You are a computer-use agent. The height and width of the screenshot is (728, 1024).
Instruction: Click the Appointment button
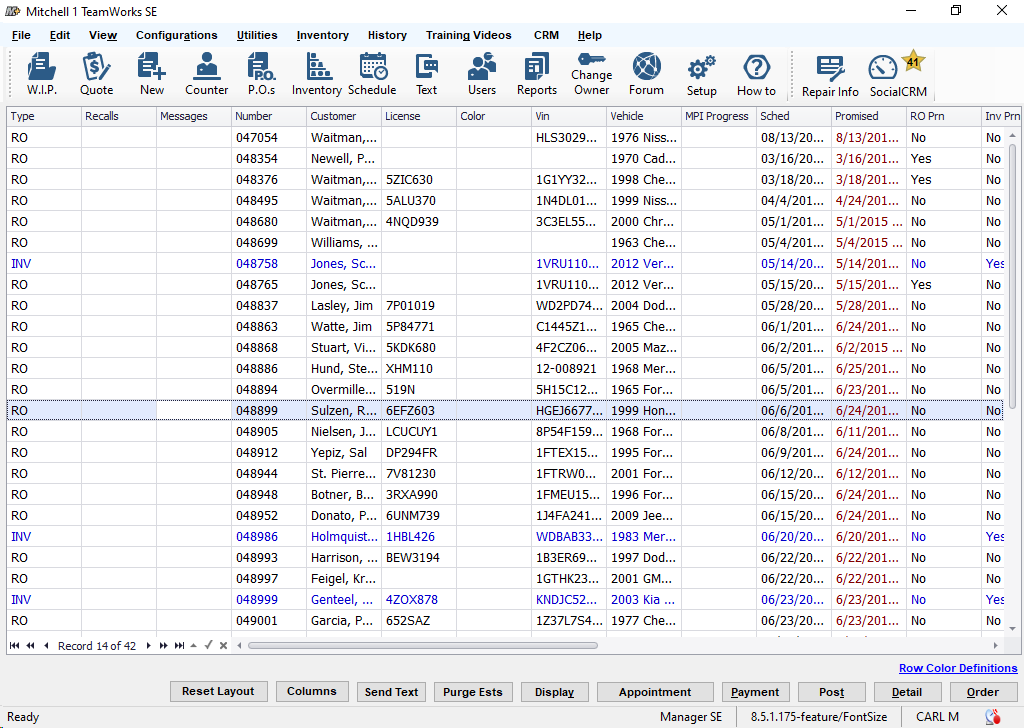(655, 692)
